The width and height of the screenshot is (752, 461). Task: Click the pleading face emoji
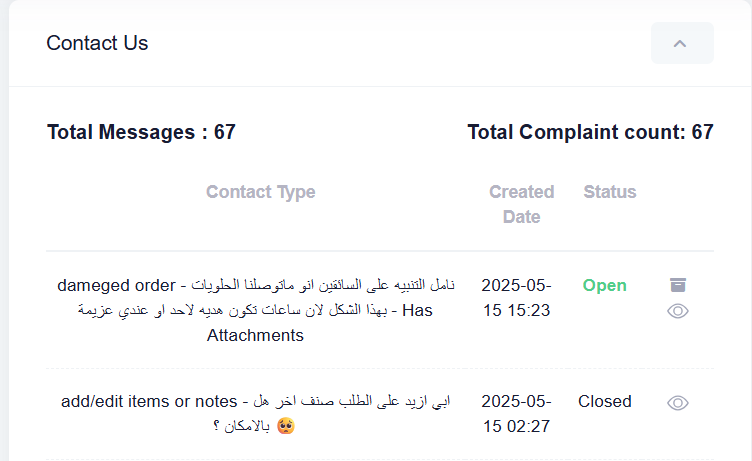tap(286, 426)
